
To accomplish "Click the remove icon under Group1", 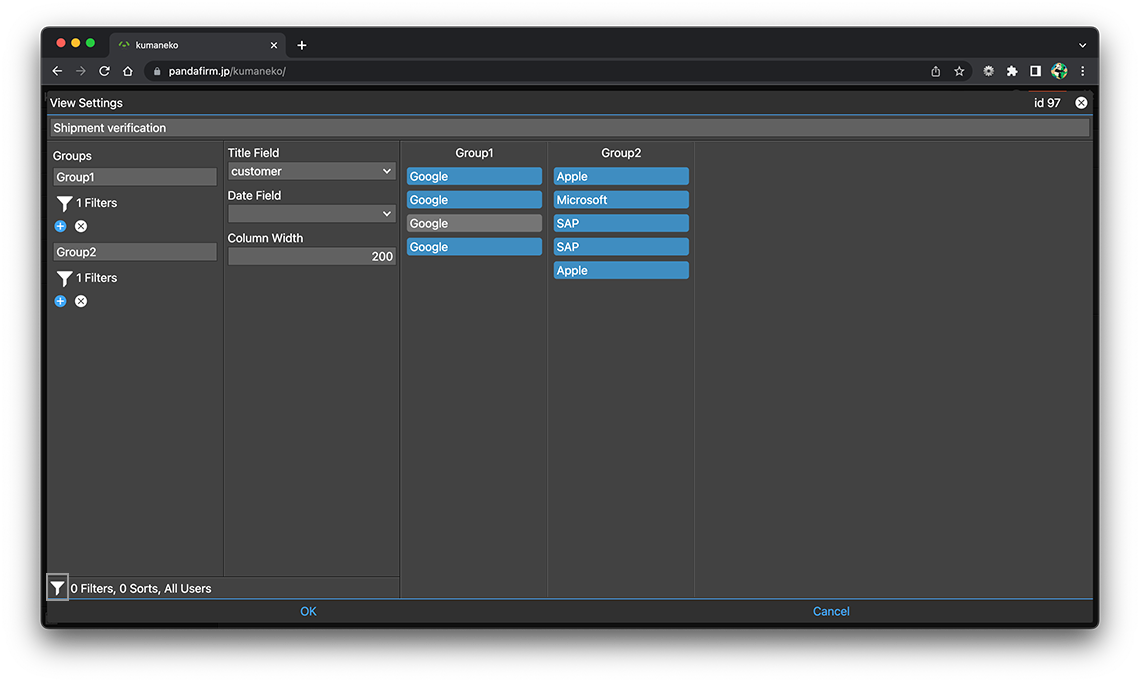I will (81, 226).
